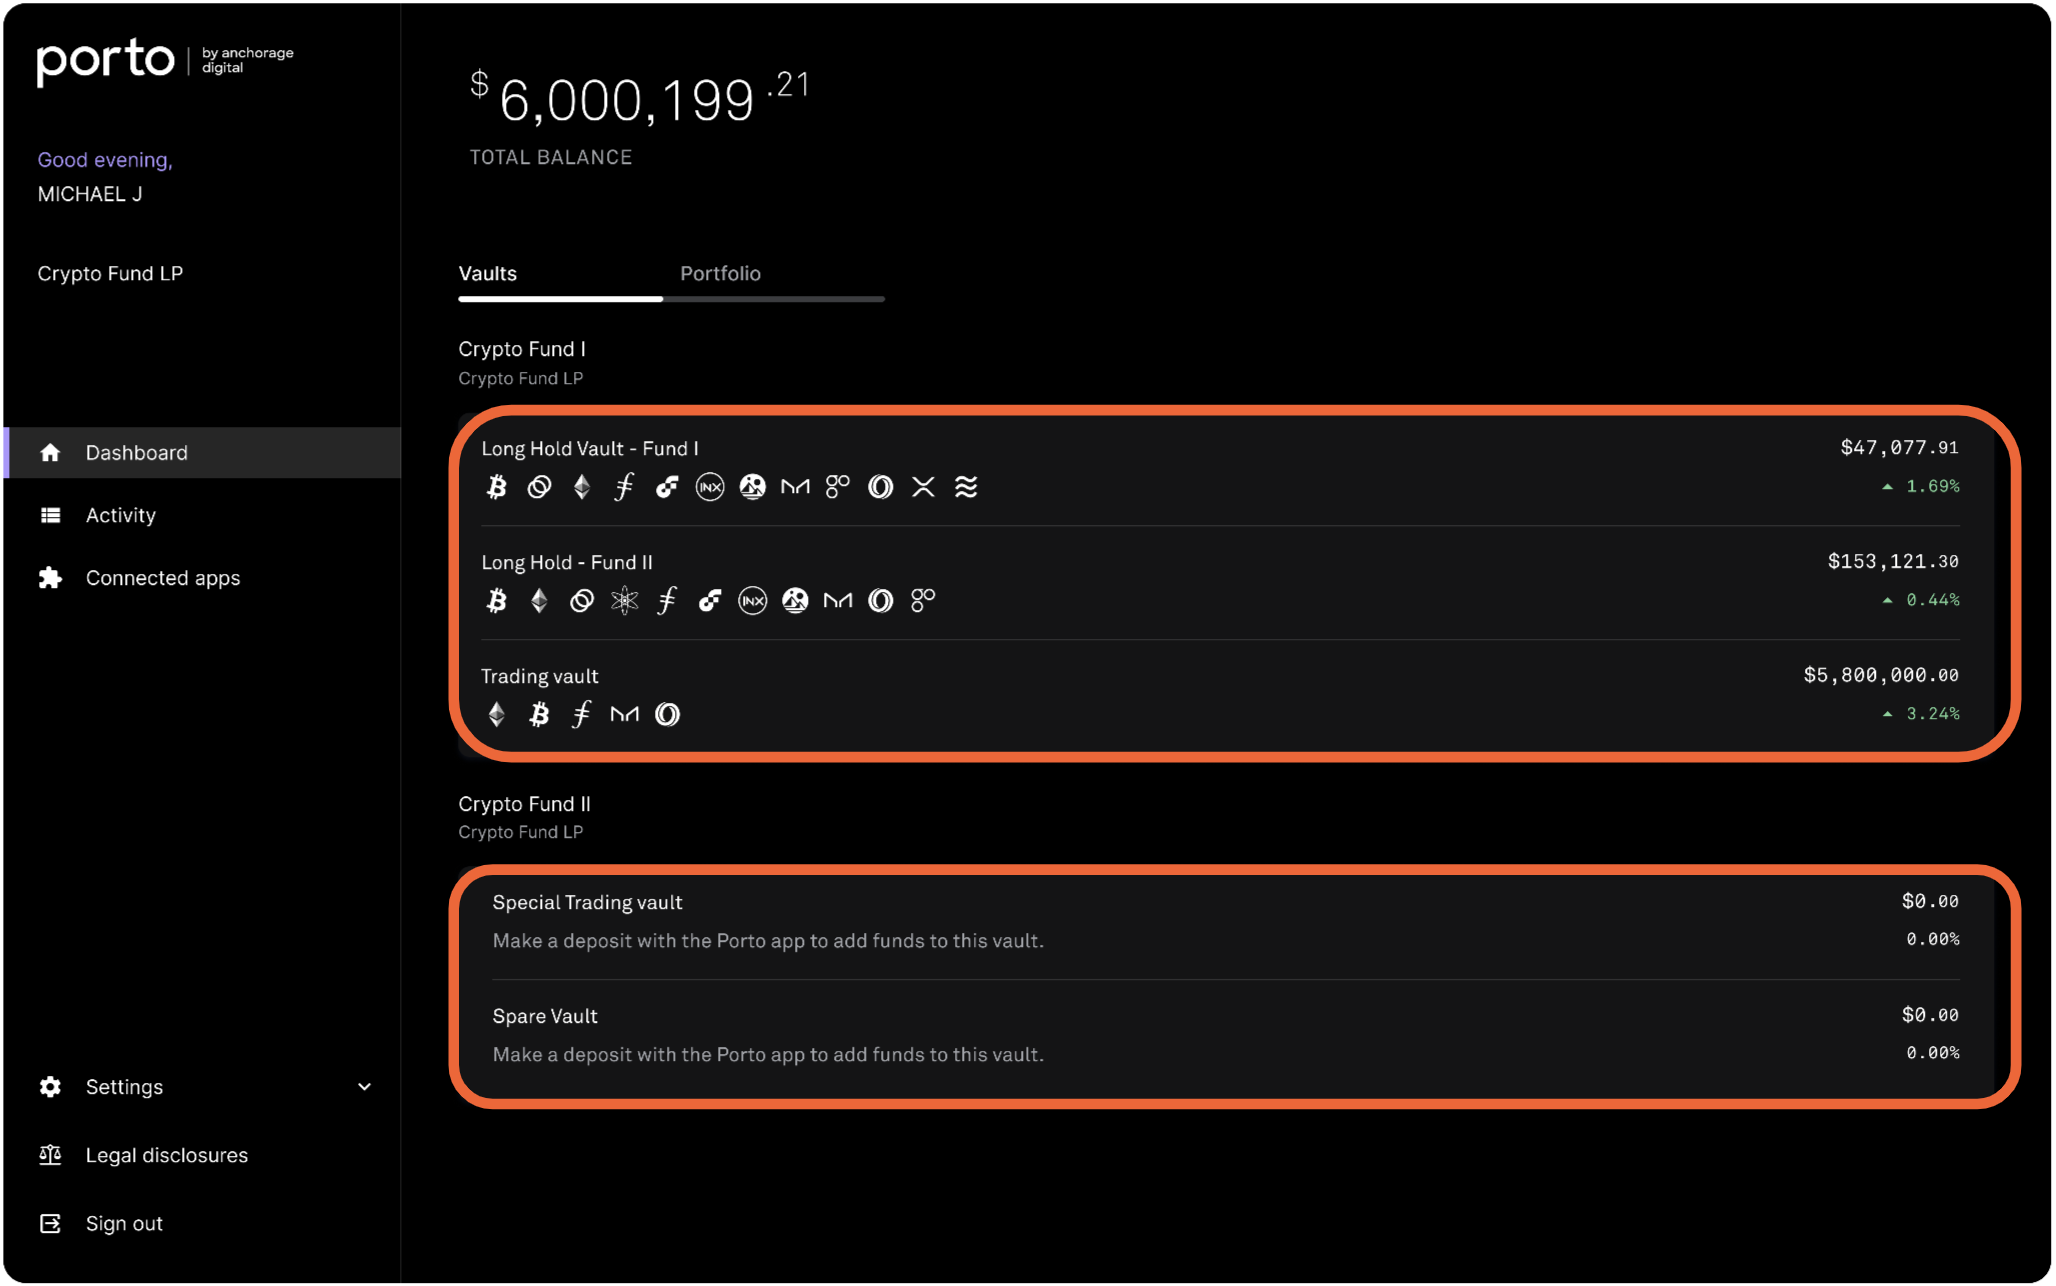Click Decentraland icon in Long Hold Vault - Fund I

click(753, 487)
